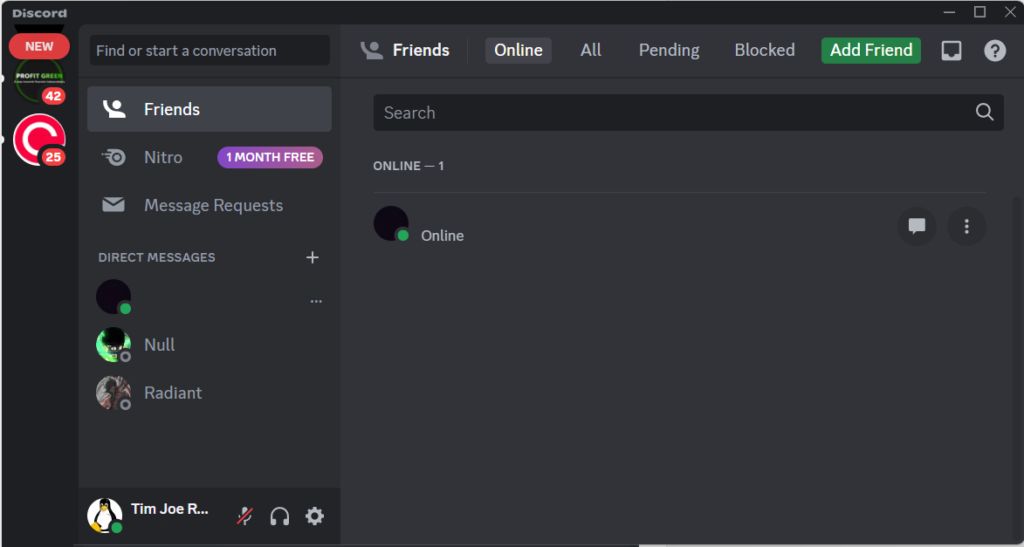Click the Nitro speed icon
This screenshot has height=547, width=1024.
114,157
